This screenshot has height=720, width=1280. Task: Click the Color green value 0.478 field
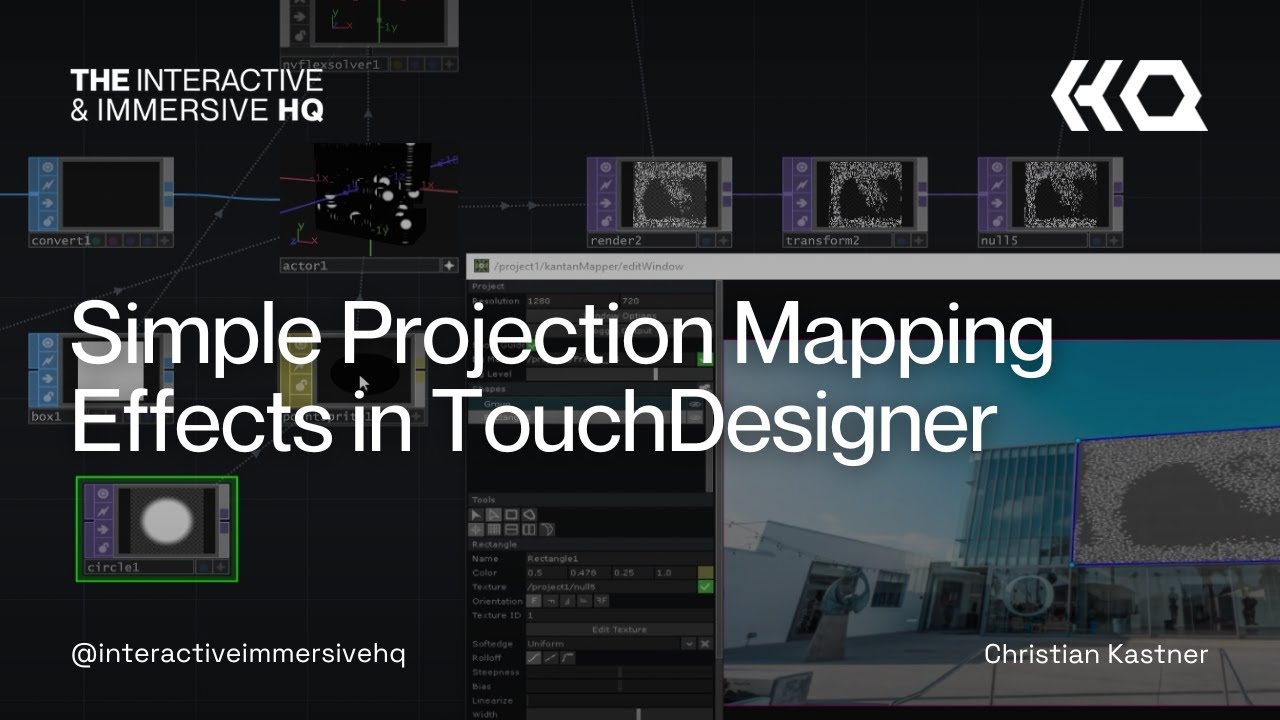pyautogui.click(x=590, y=573)
